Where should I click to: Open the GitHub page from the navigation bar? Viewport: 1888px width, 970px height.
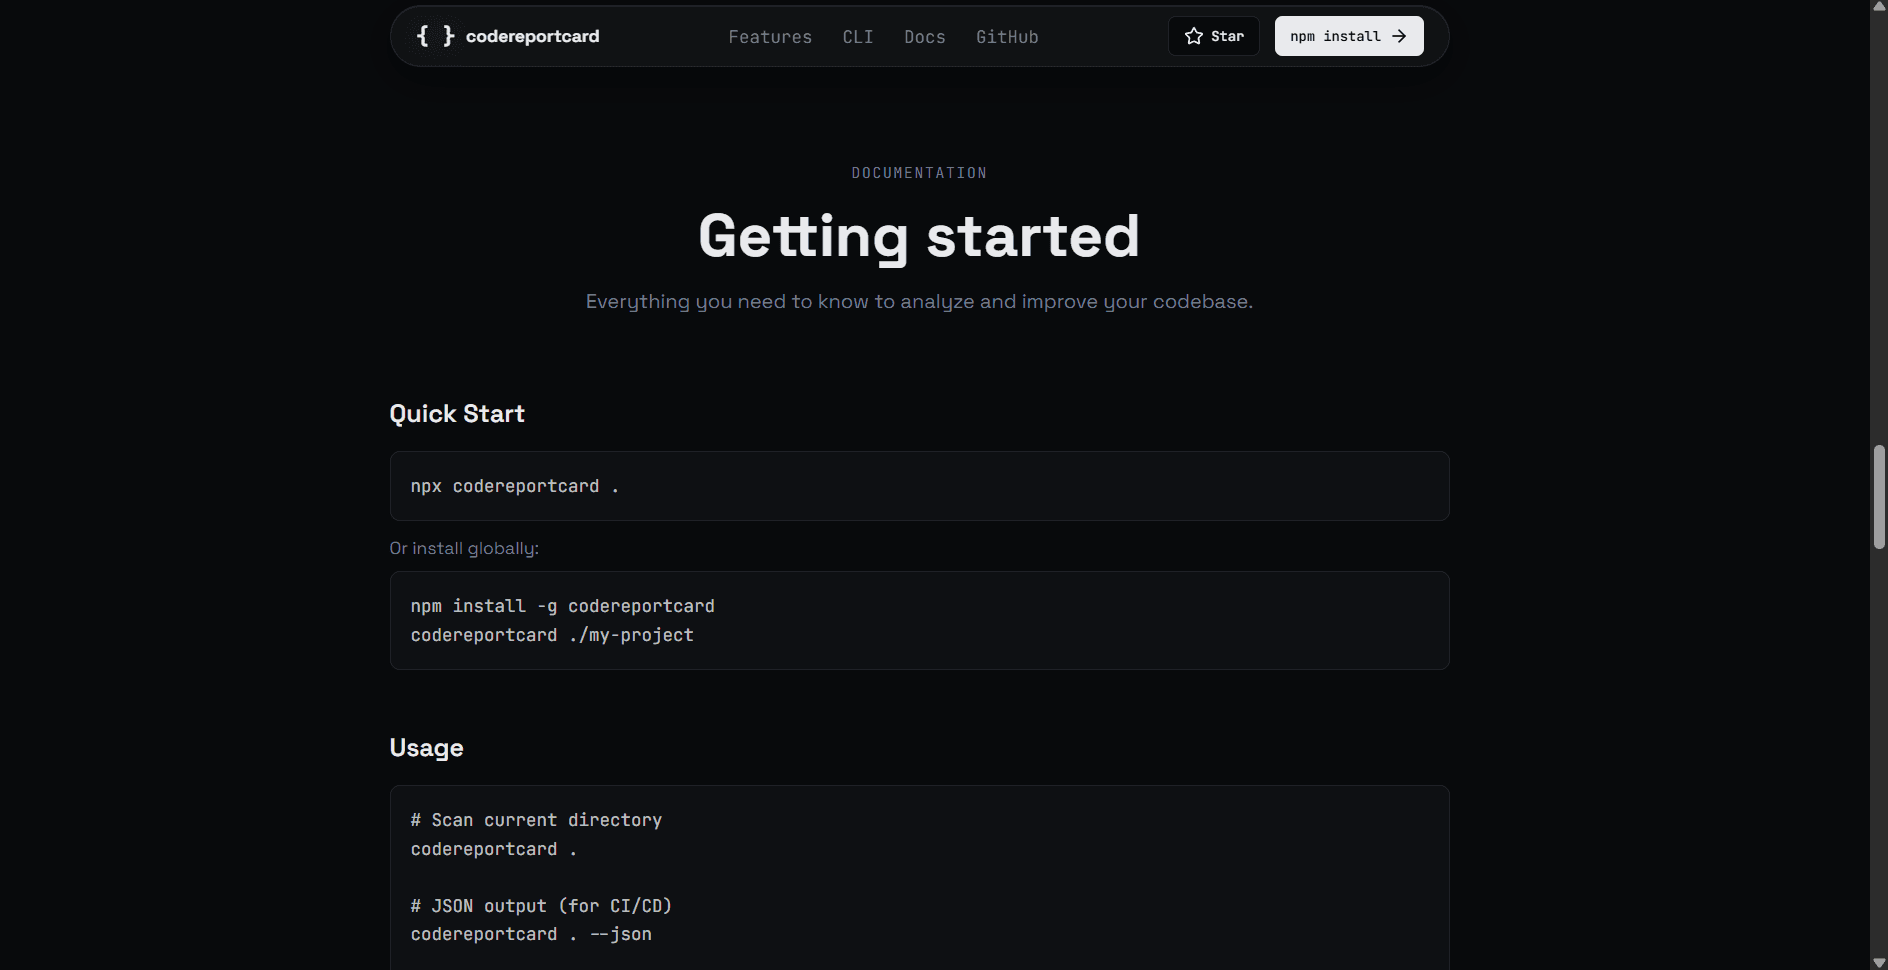[x=1007, y=37]
